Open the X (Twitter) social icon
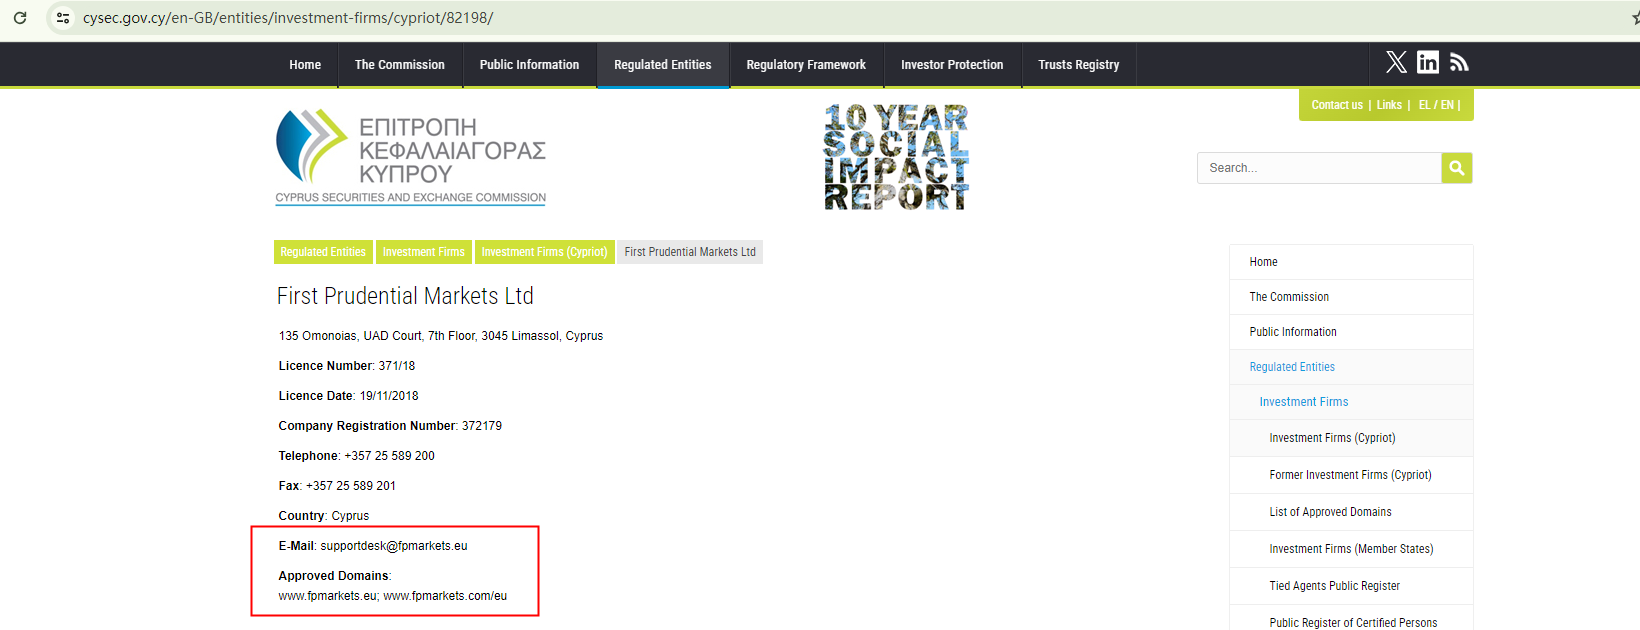Viewport: 1640px width, 630px height. click(1396, 62)
